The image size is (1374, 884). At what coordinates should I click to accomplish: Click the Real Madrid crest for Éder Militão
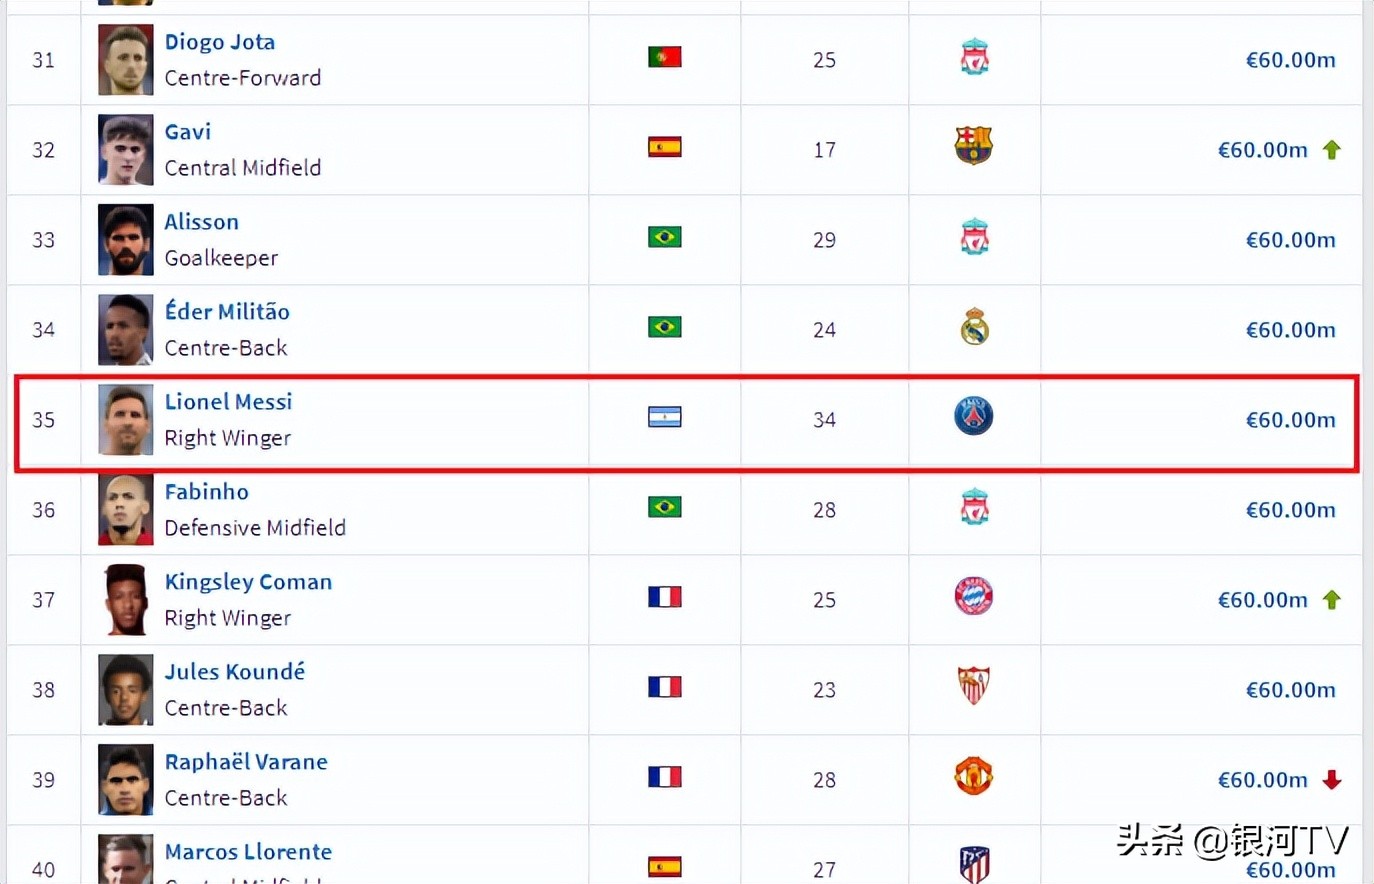click(x=974, y=327)
